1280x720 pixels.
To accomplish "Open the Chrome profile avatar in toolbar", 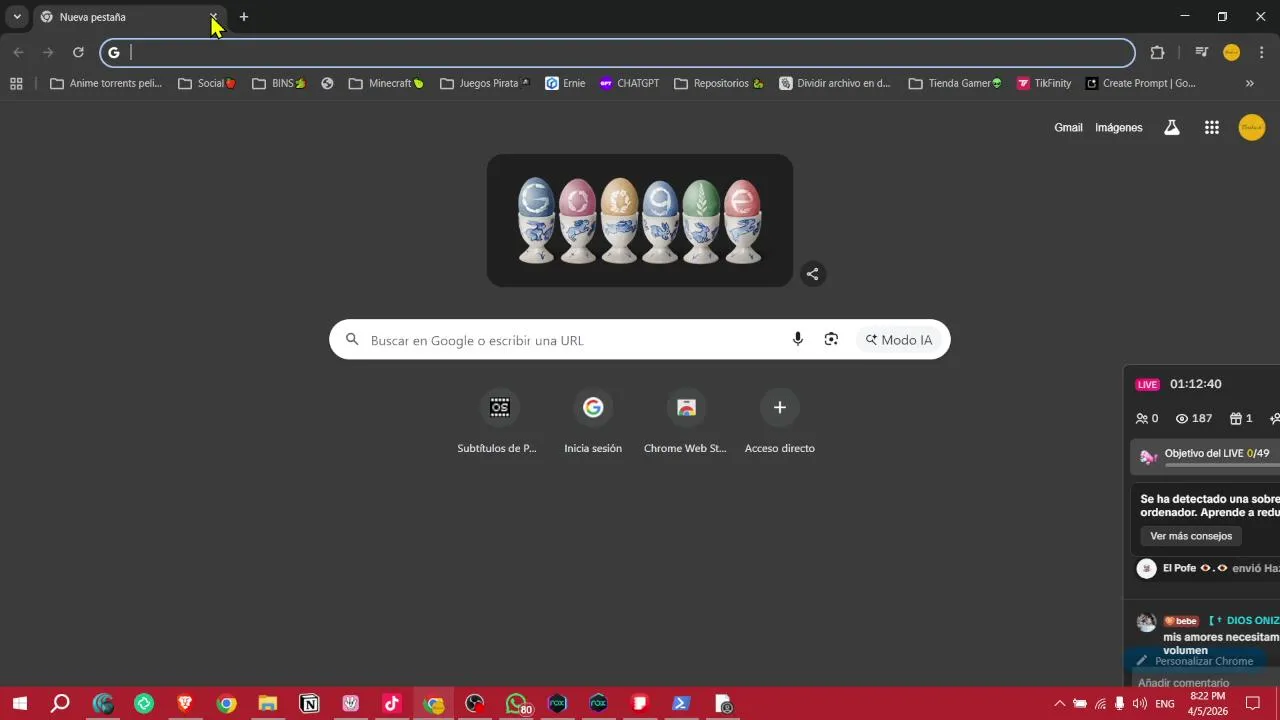I will pos(1232,53).
